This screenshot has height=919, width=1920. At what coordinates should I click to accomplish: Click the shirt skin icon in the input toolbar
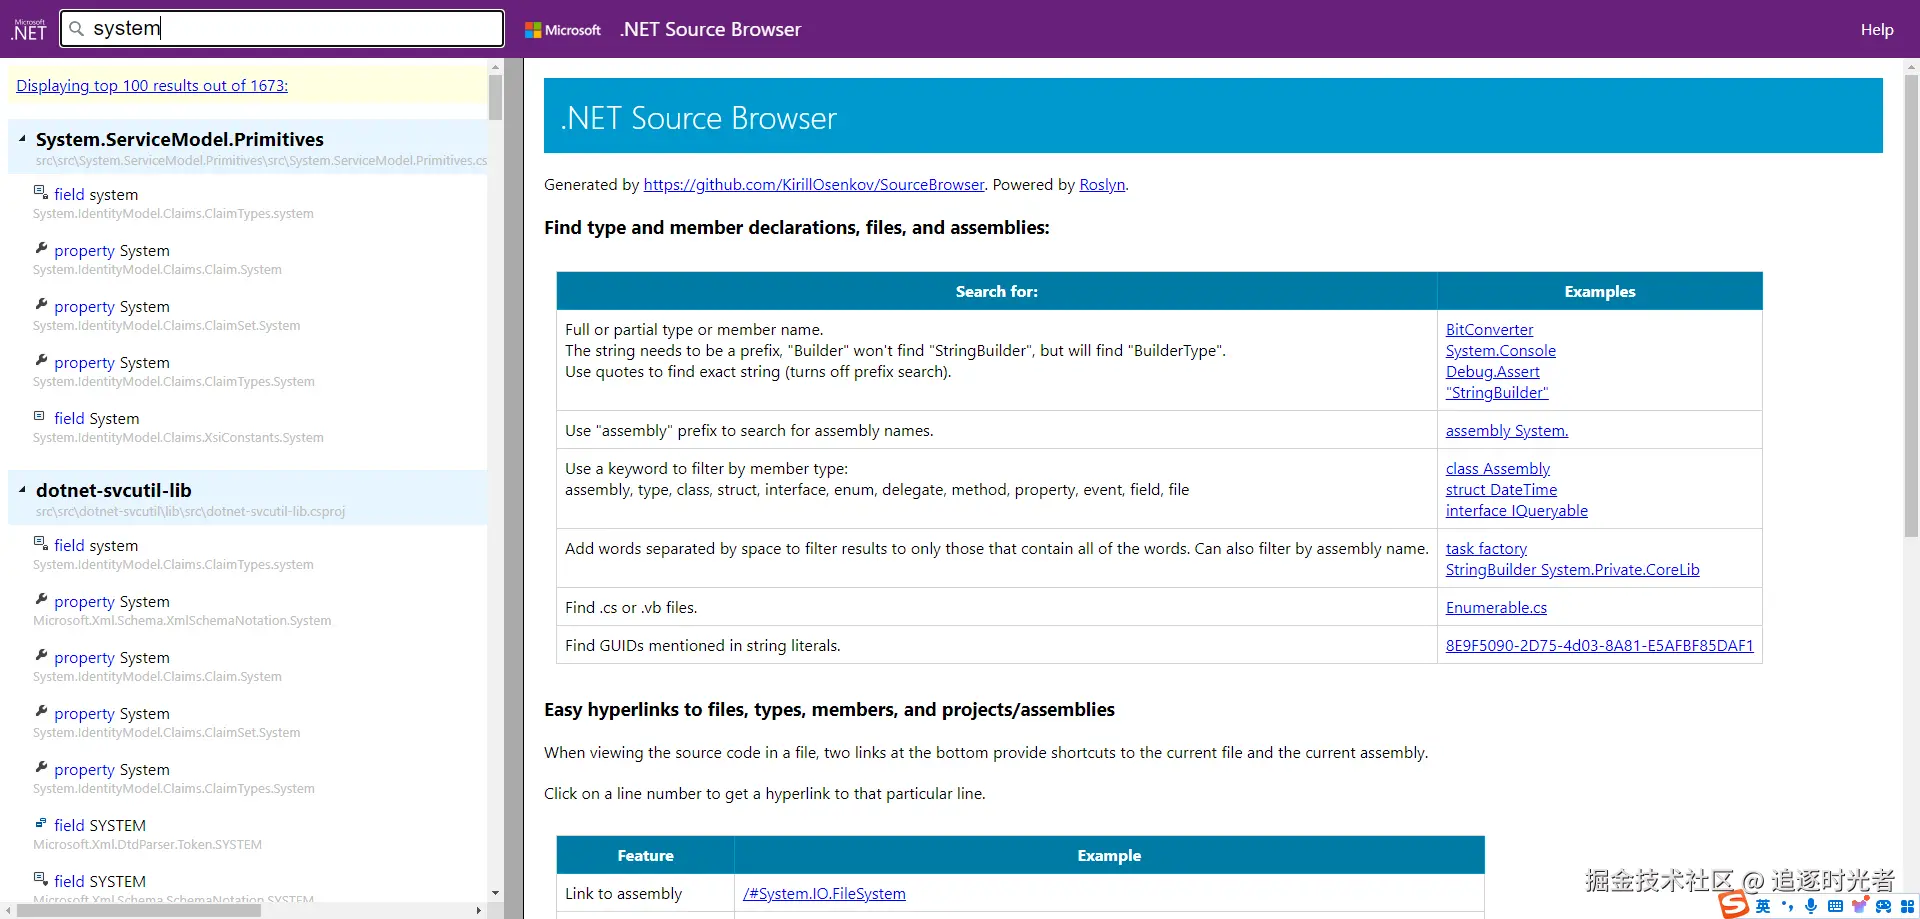pyautogui.click(x=1860, y=906)
